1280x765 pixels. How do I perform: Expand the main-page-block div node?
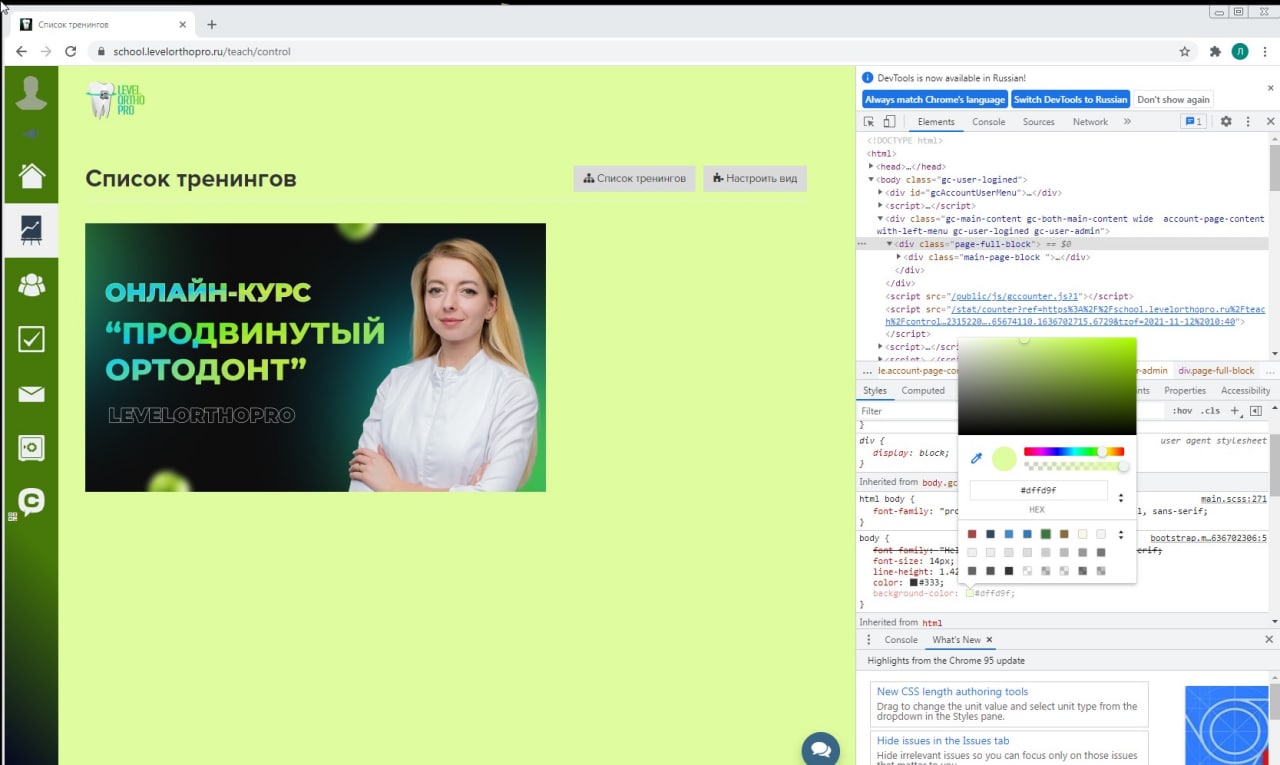(x=899, y=257)
